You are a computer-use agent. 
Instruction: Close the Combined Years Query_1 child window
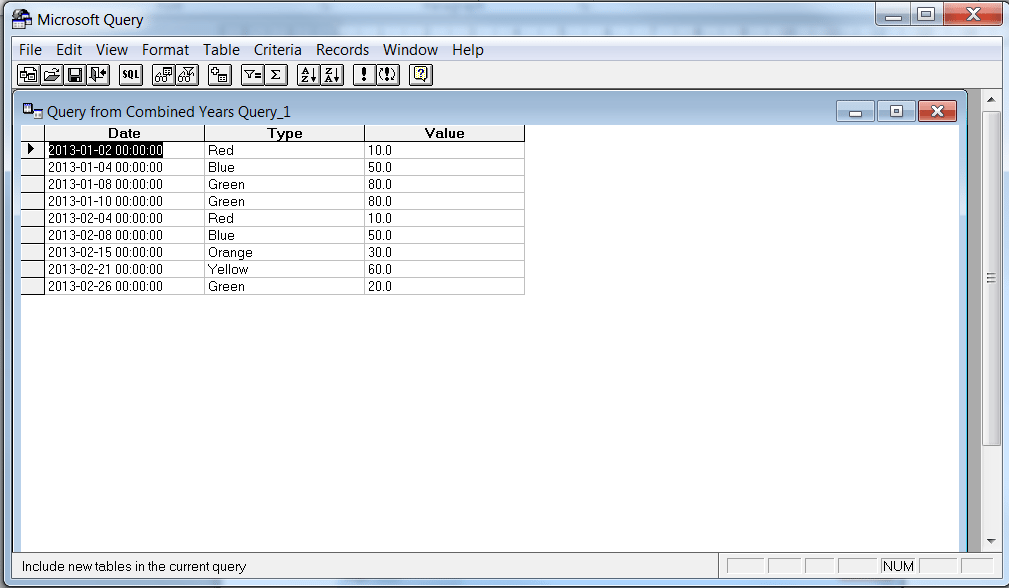click(938, 111)
